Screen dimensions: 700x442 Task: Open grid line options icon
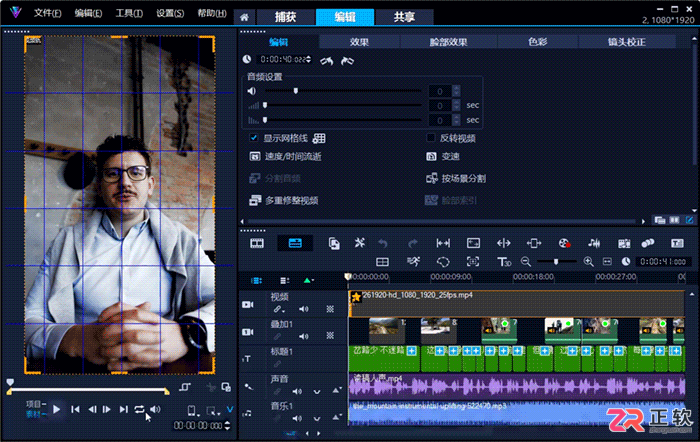(319, 138)
